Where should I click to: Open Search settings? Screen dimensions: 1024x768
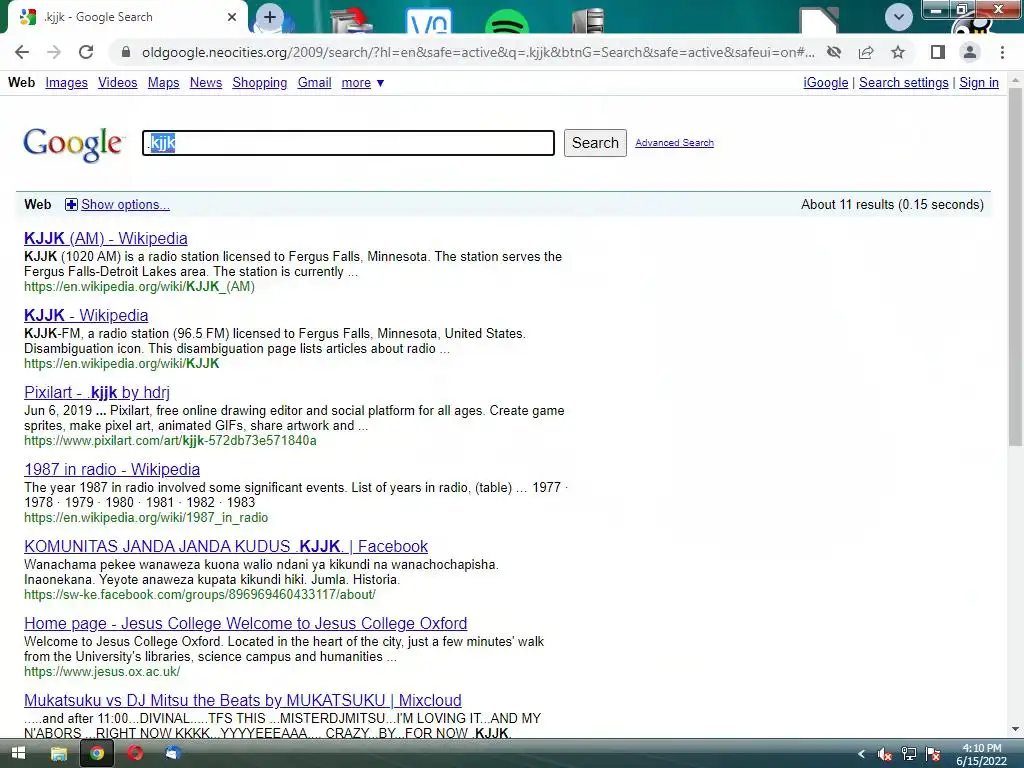click(903, 83)
